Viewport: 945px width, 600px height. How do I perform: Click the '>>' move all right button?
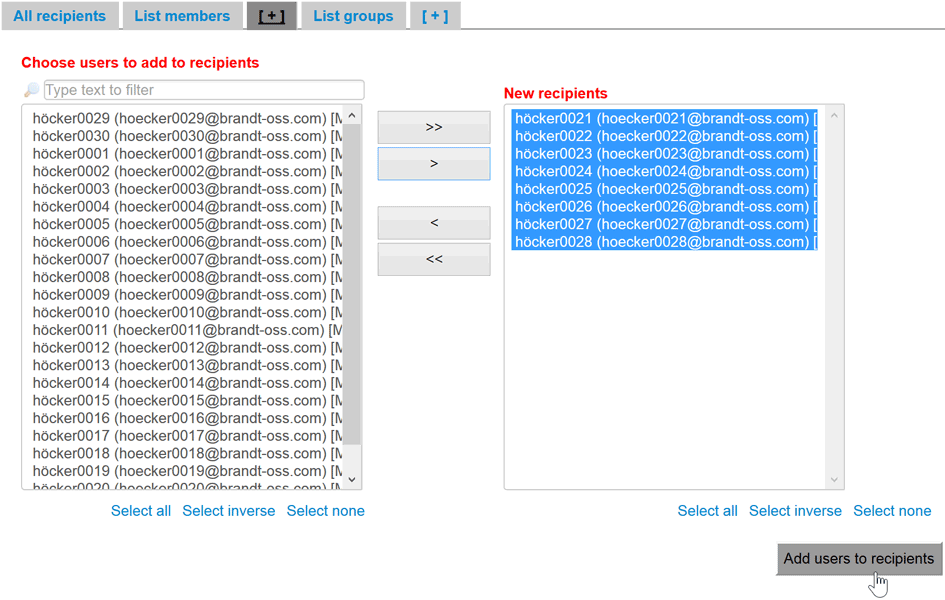(x=433, y=127)
